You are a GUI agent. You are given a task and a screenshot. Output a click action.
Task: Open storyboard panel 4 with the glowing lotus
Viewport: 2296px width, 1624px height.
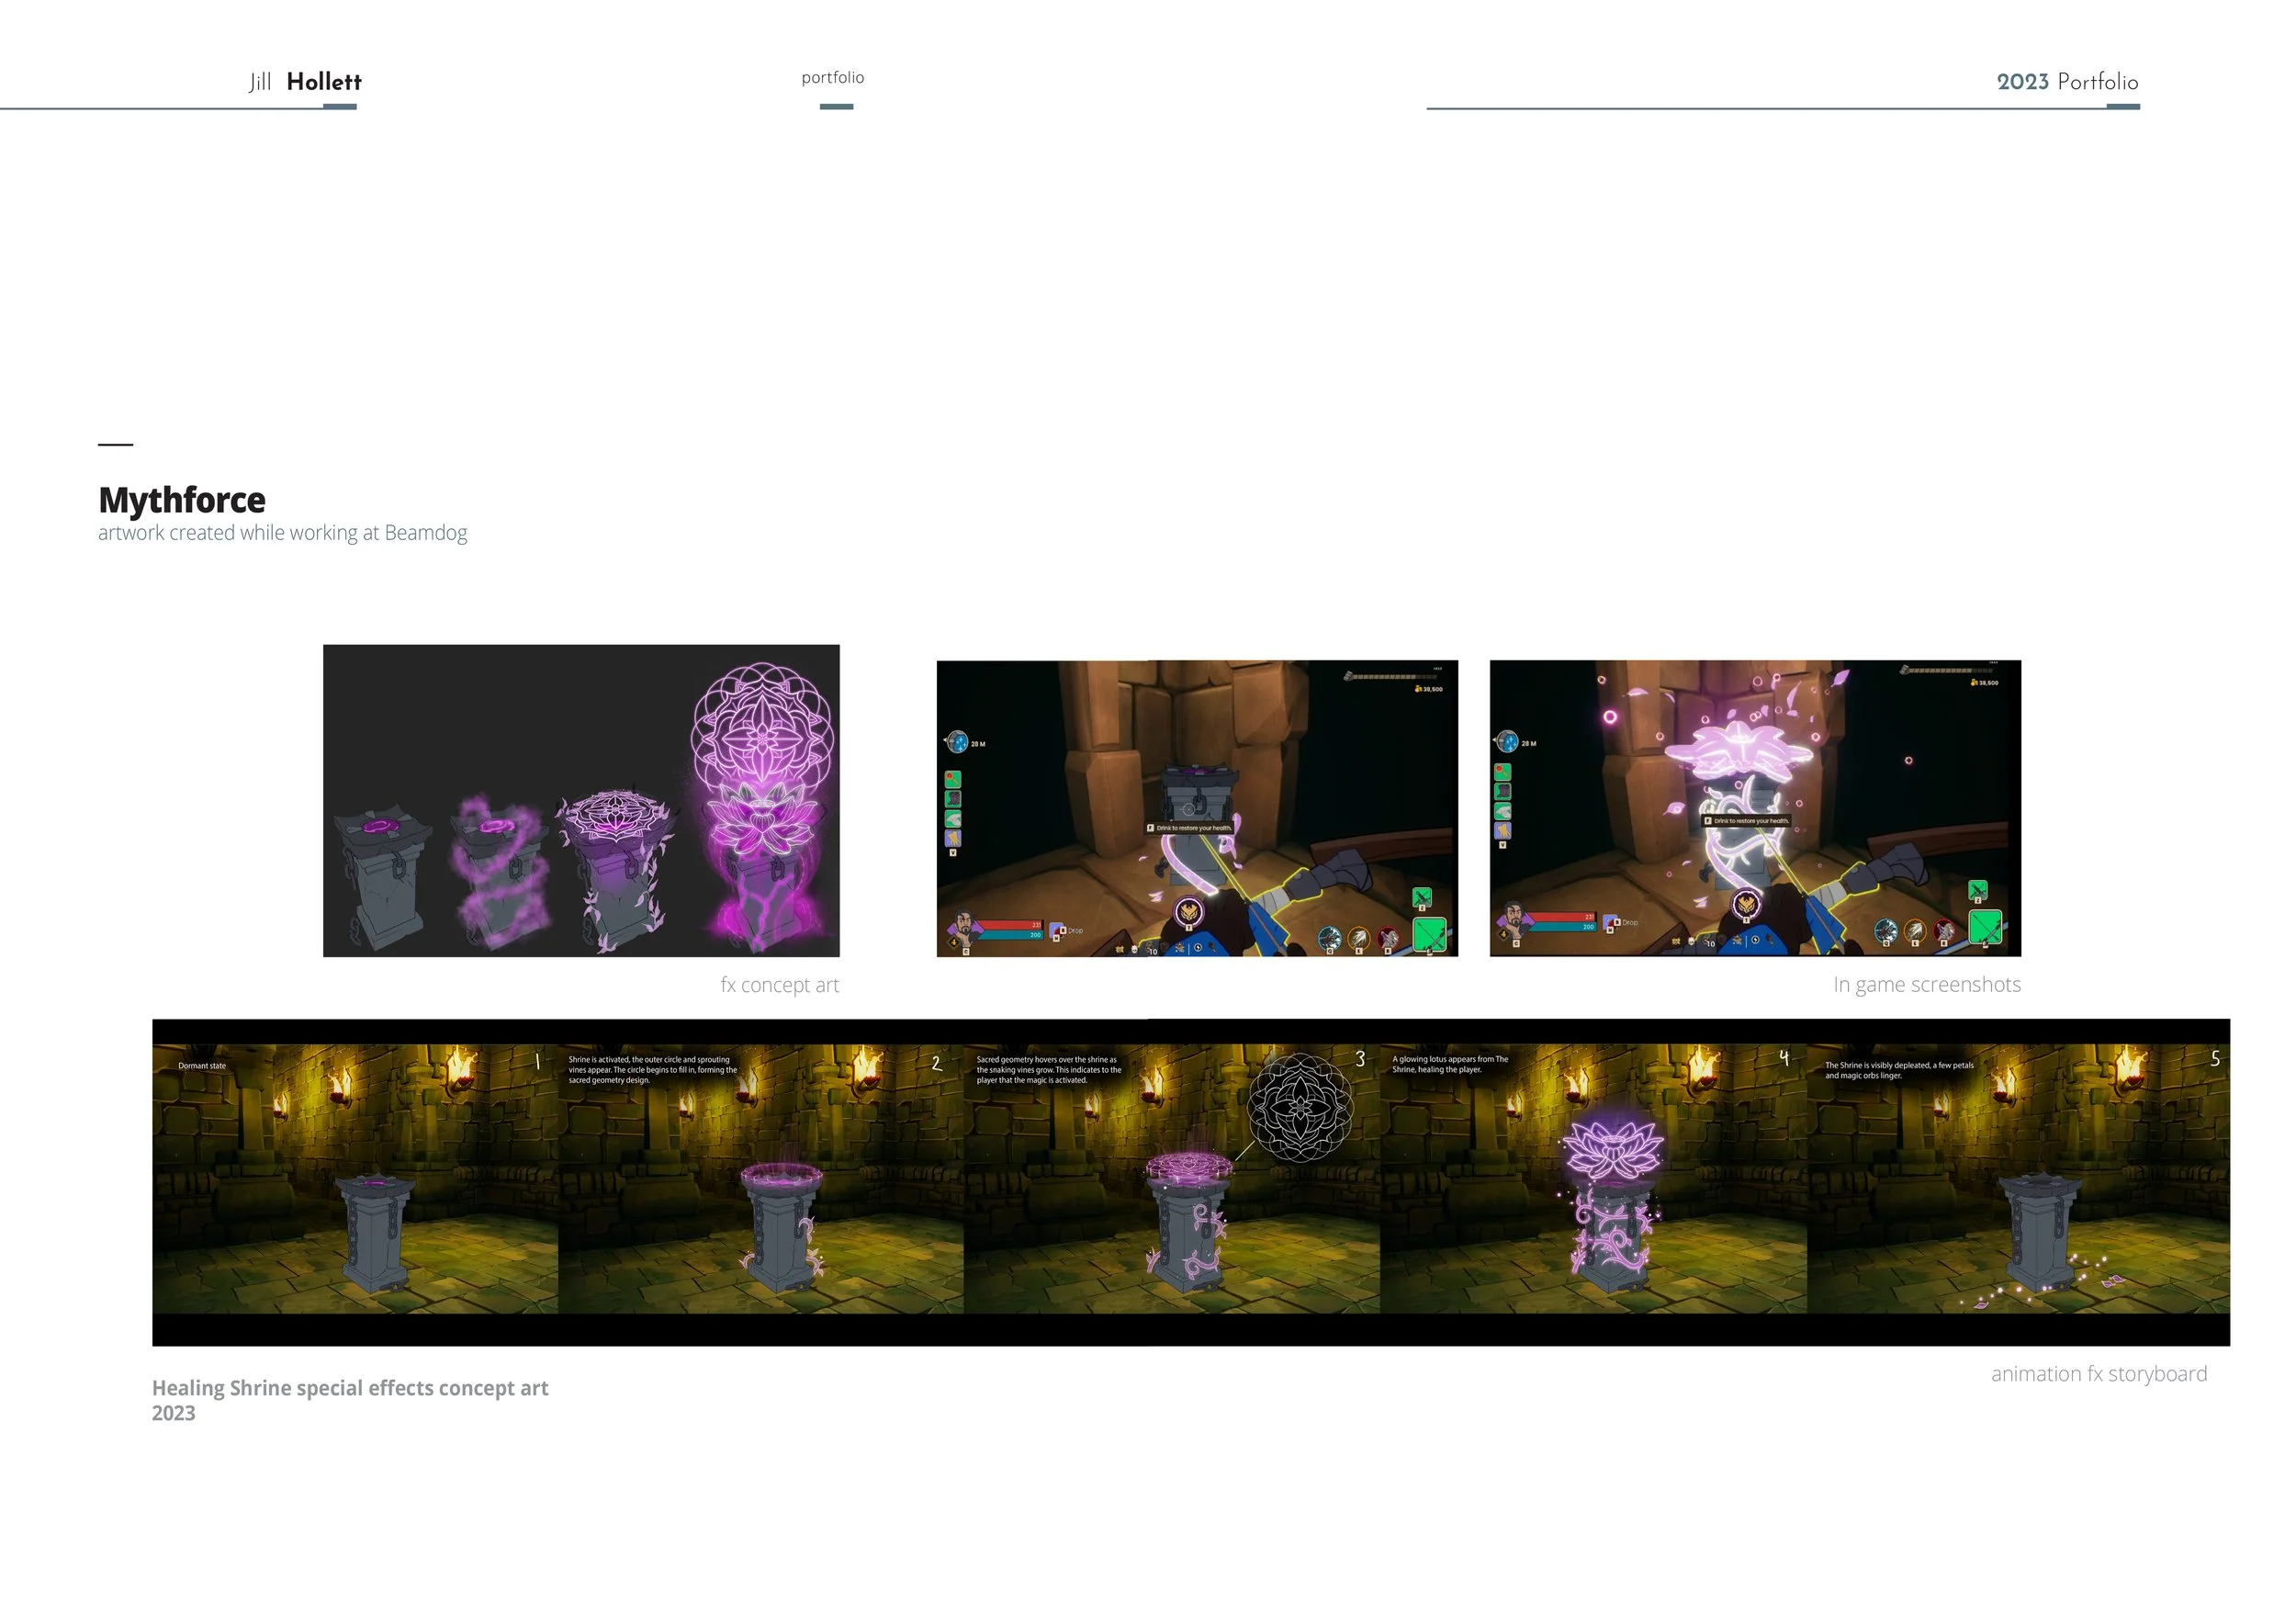[x=1594, y=1179]
